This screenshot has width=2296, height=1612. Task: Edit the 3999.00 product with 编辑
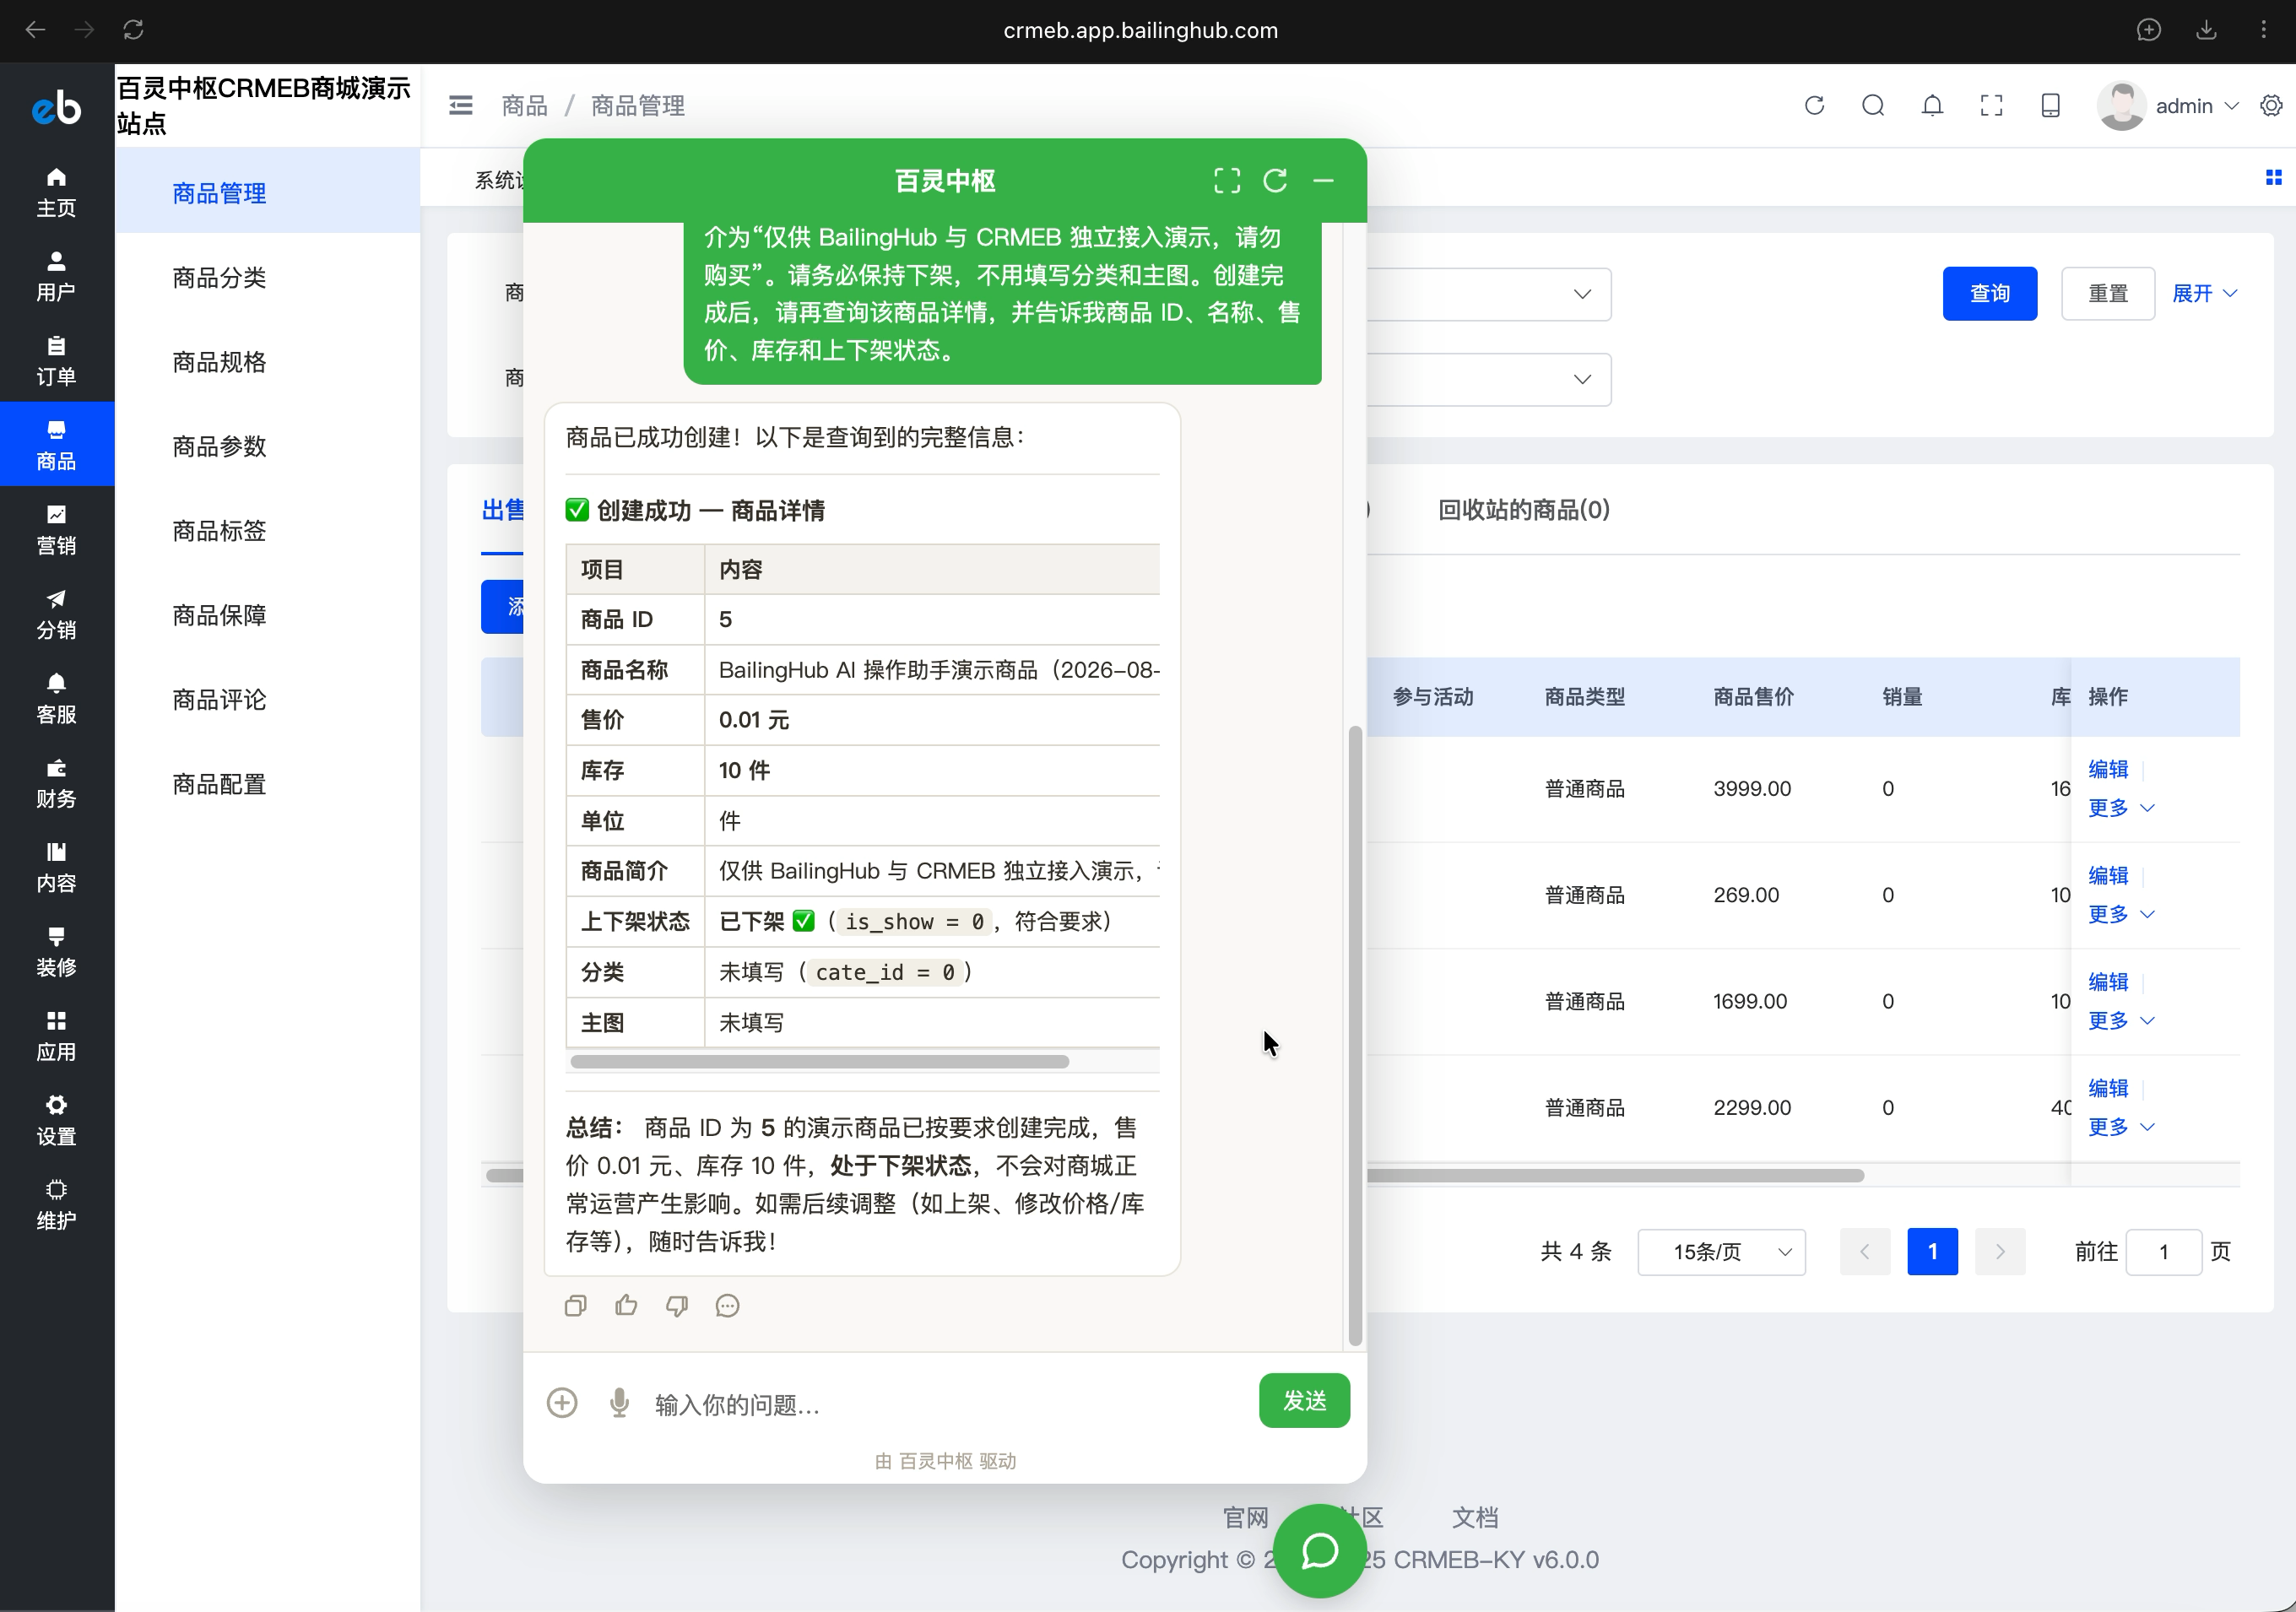(x=2108, y=769)
